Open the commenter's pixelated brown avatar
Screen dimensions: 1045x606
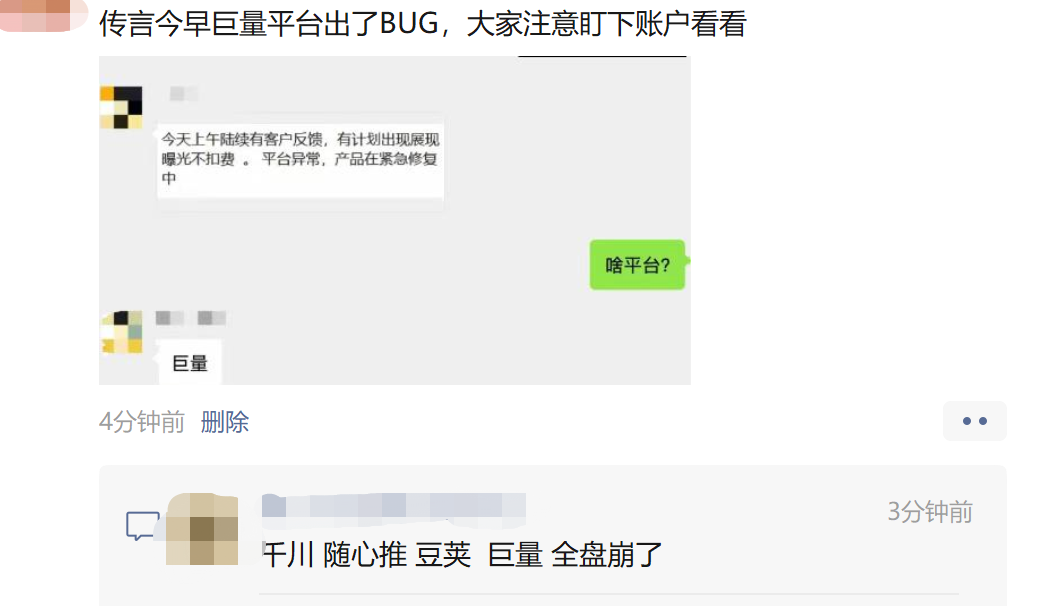(202, 529)
